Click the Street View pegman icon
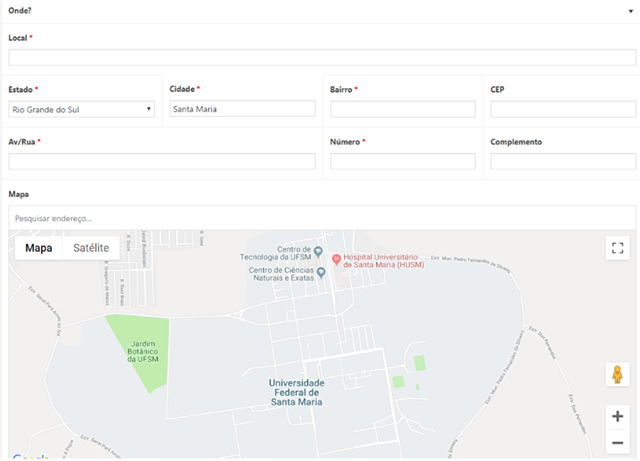Image resolution: width=640 pixels, height=461 pixels. (617, 375)
